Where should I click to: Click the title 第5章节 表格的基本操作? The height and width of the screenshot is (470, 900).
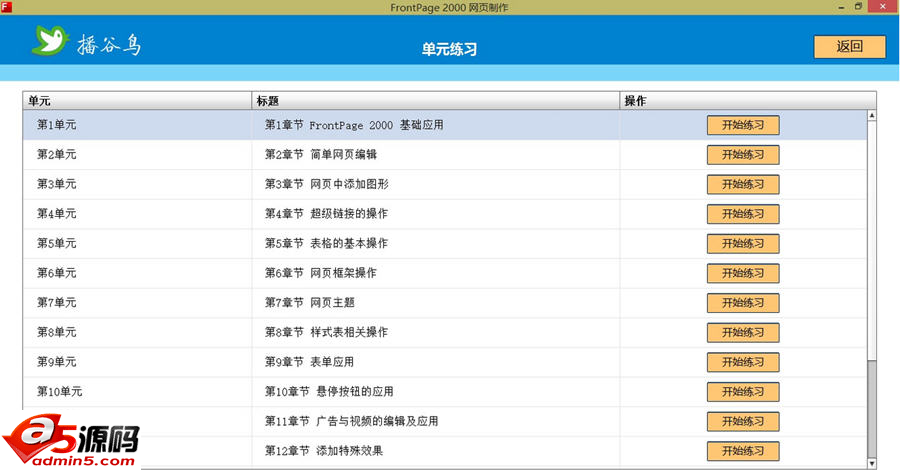click(326, 244)
